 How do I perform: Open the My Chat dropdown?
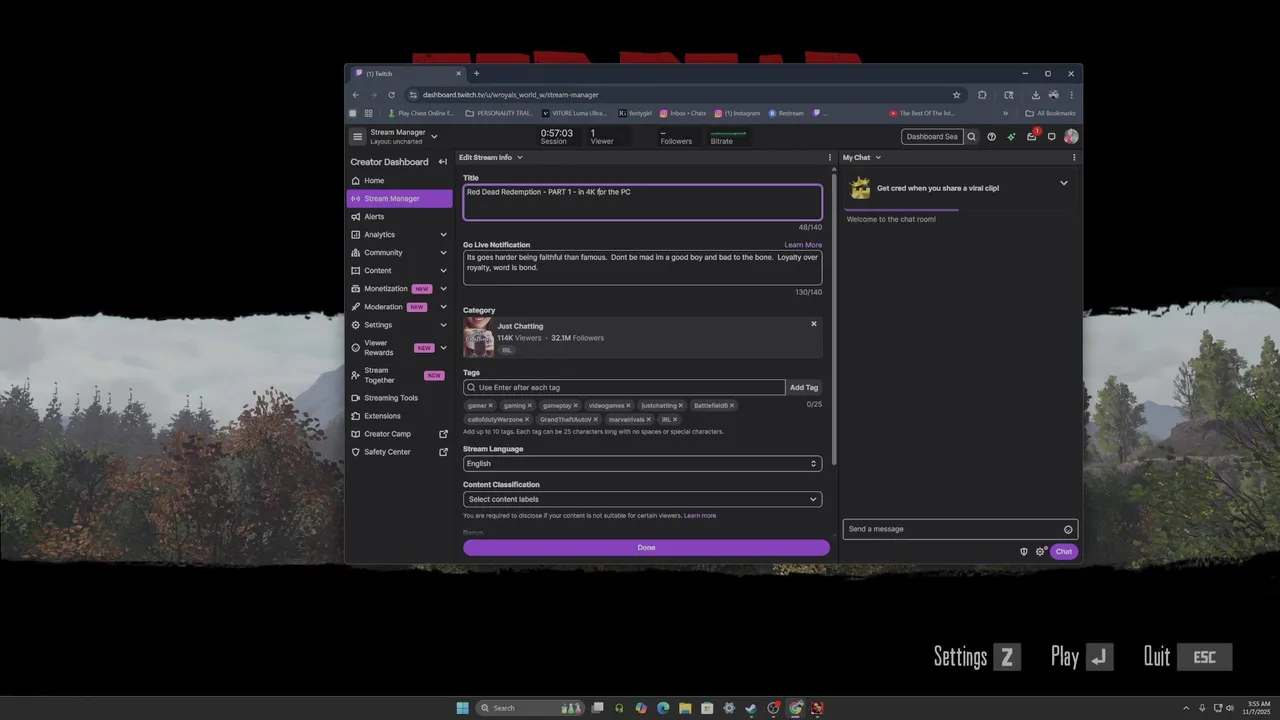tap(878, 157)
